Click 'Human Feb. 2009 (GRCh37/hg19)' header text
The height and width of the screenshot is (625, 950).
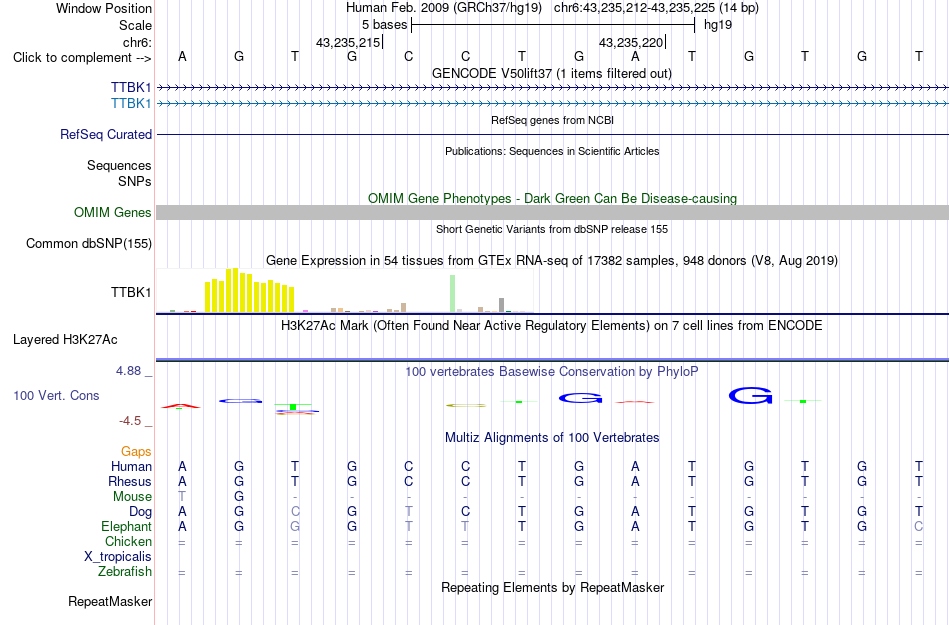pyautogui.click(x=445, y=8)
